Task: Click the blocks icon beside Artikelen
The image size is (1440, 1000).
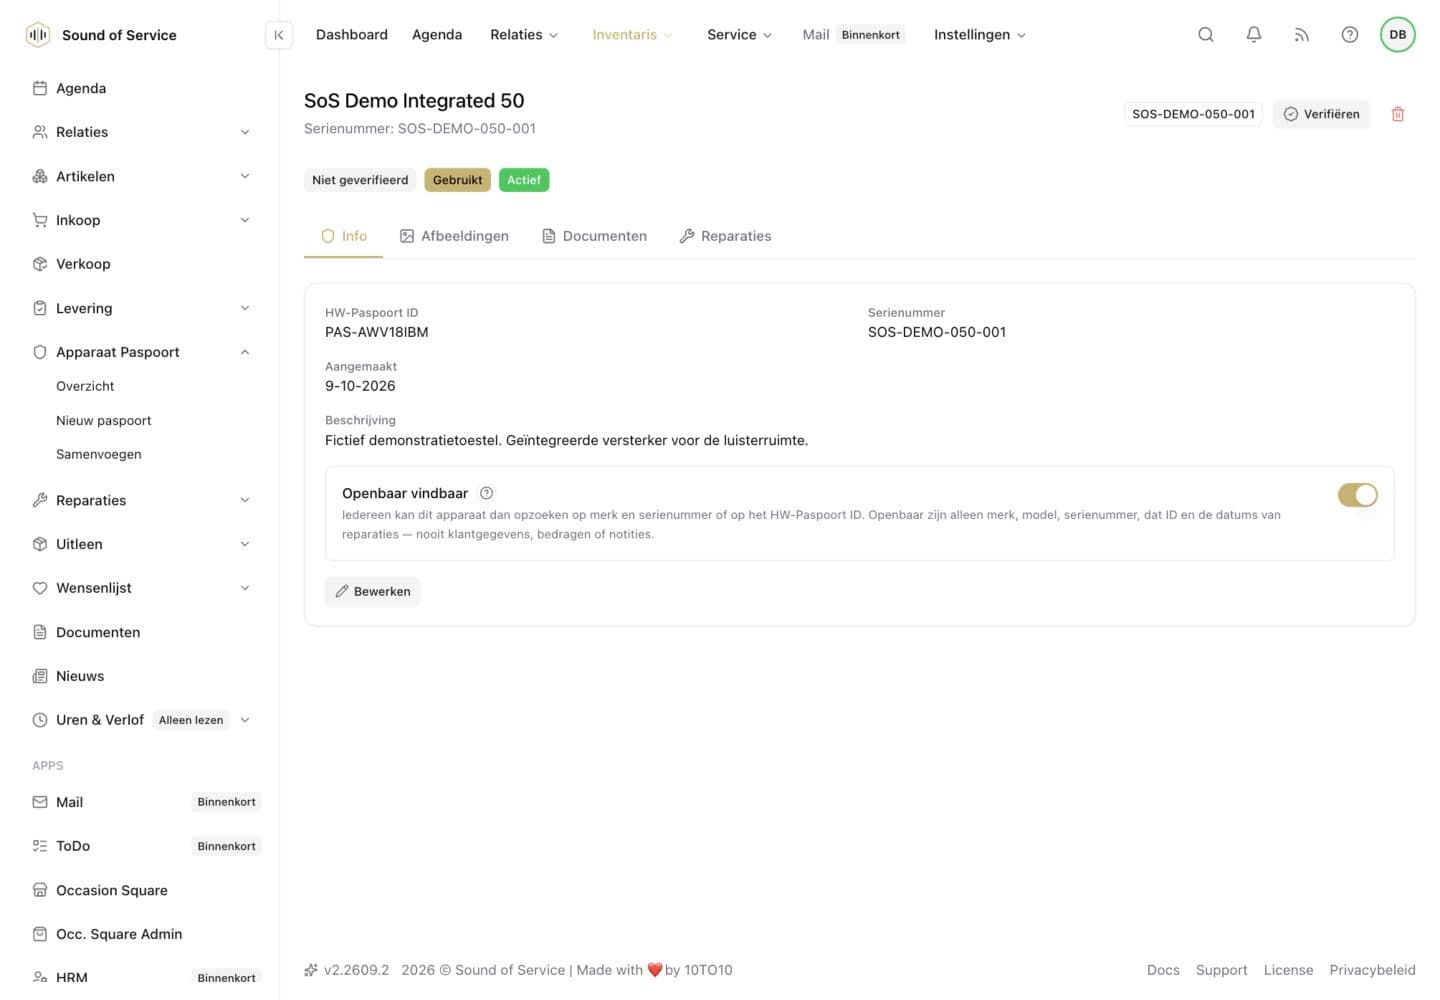Action: (40, 176)
